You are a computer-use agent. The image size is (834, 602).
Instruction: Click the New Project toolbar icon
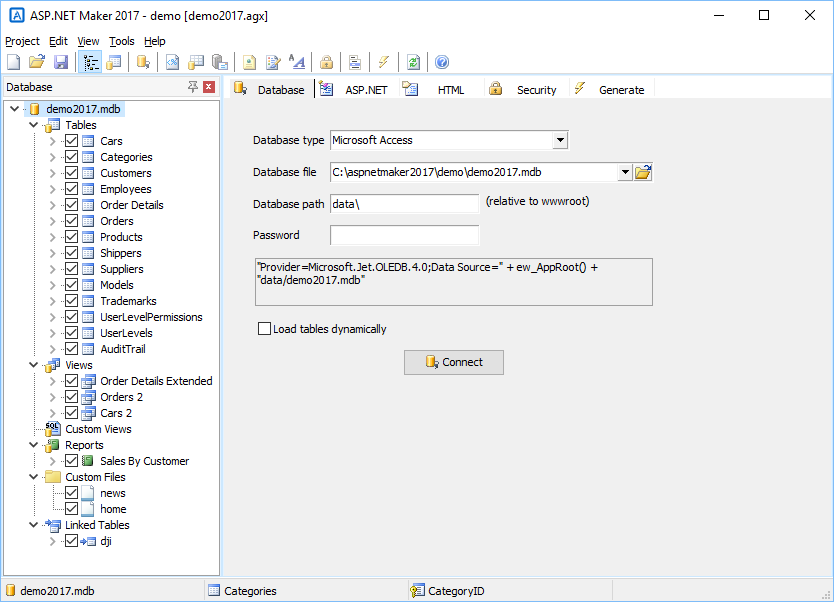click(14, 62)
